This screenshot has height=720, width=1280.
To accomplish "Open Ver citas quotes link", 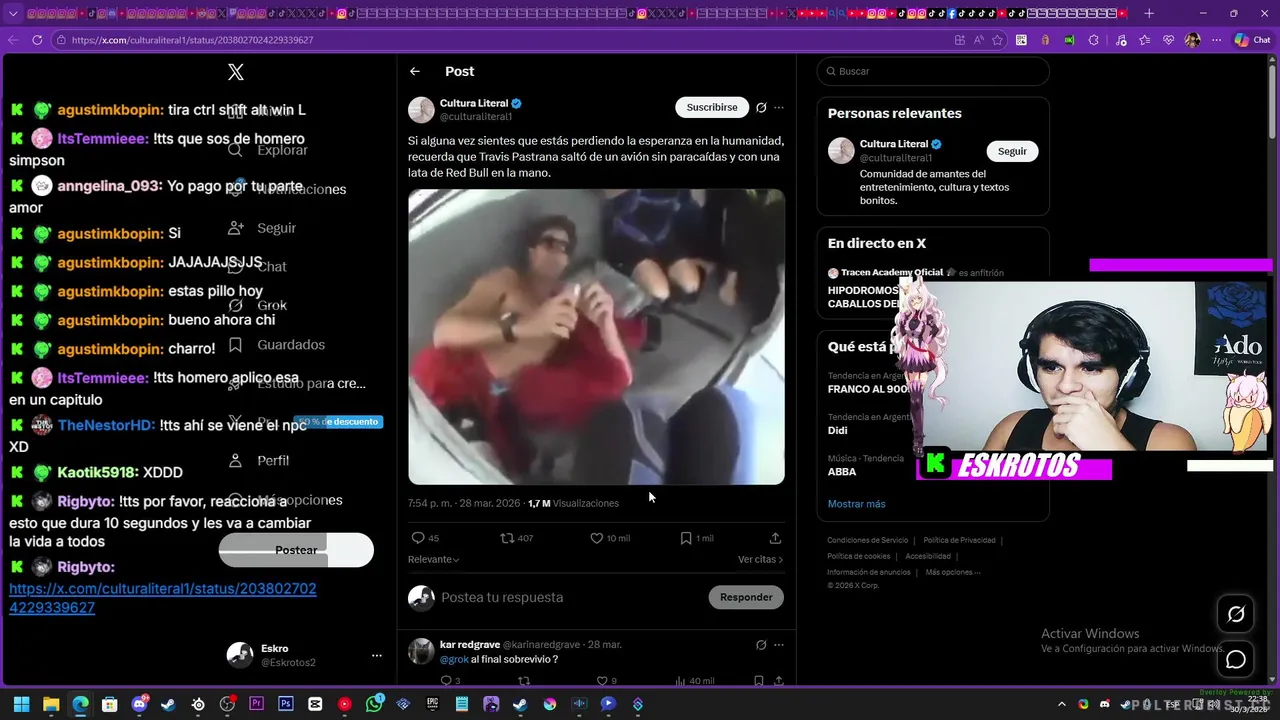I will tap(760, 559).
